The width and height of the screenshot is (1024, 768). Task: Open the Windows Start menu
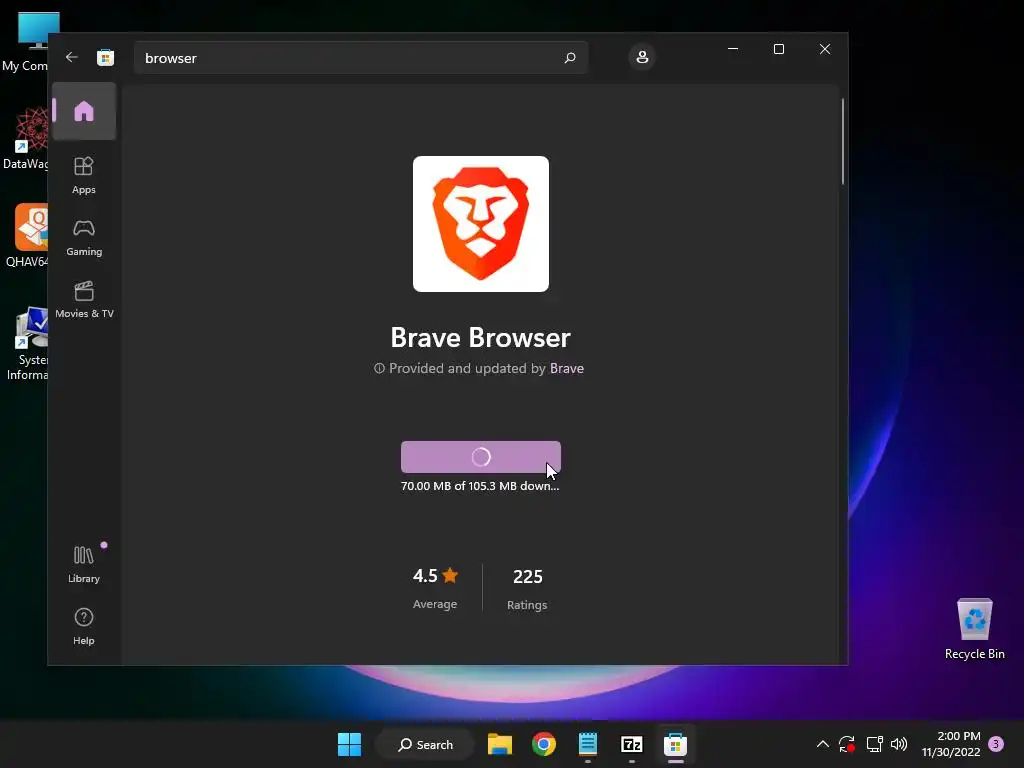click(x=349, y=744)
